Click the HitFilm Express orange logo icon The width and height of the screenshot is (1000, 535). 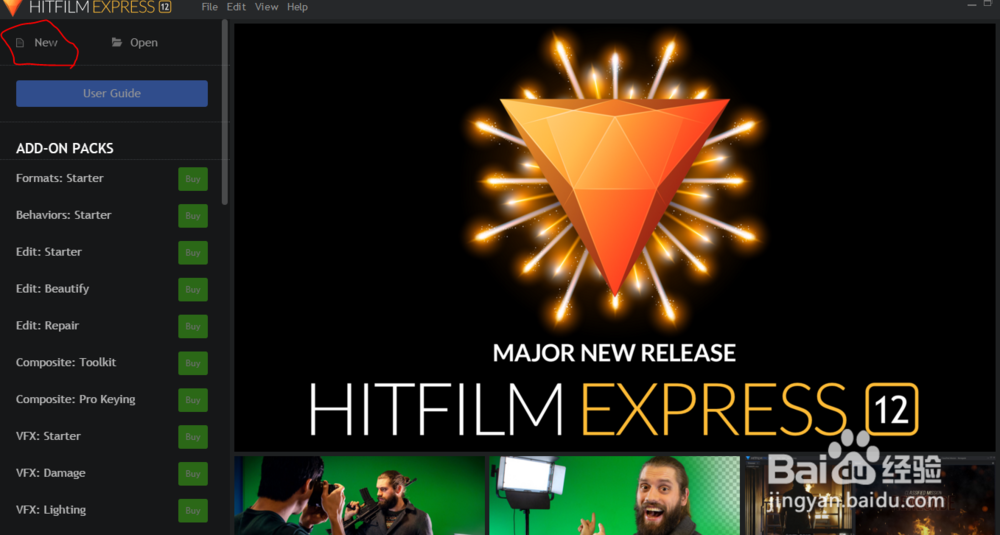12,7
